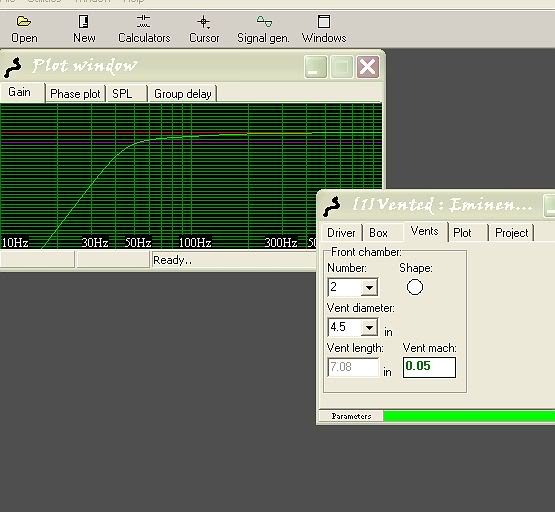Screen dimensions: 555x512
Task: Show the Group delay tab
Action: tap(183, 94)
